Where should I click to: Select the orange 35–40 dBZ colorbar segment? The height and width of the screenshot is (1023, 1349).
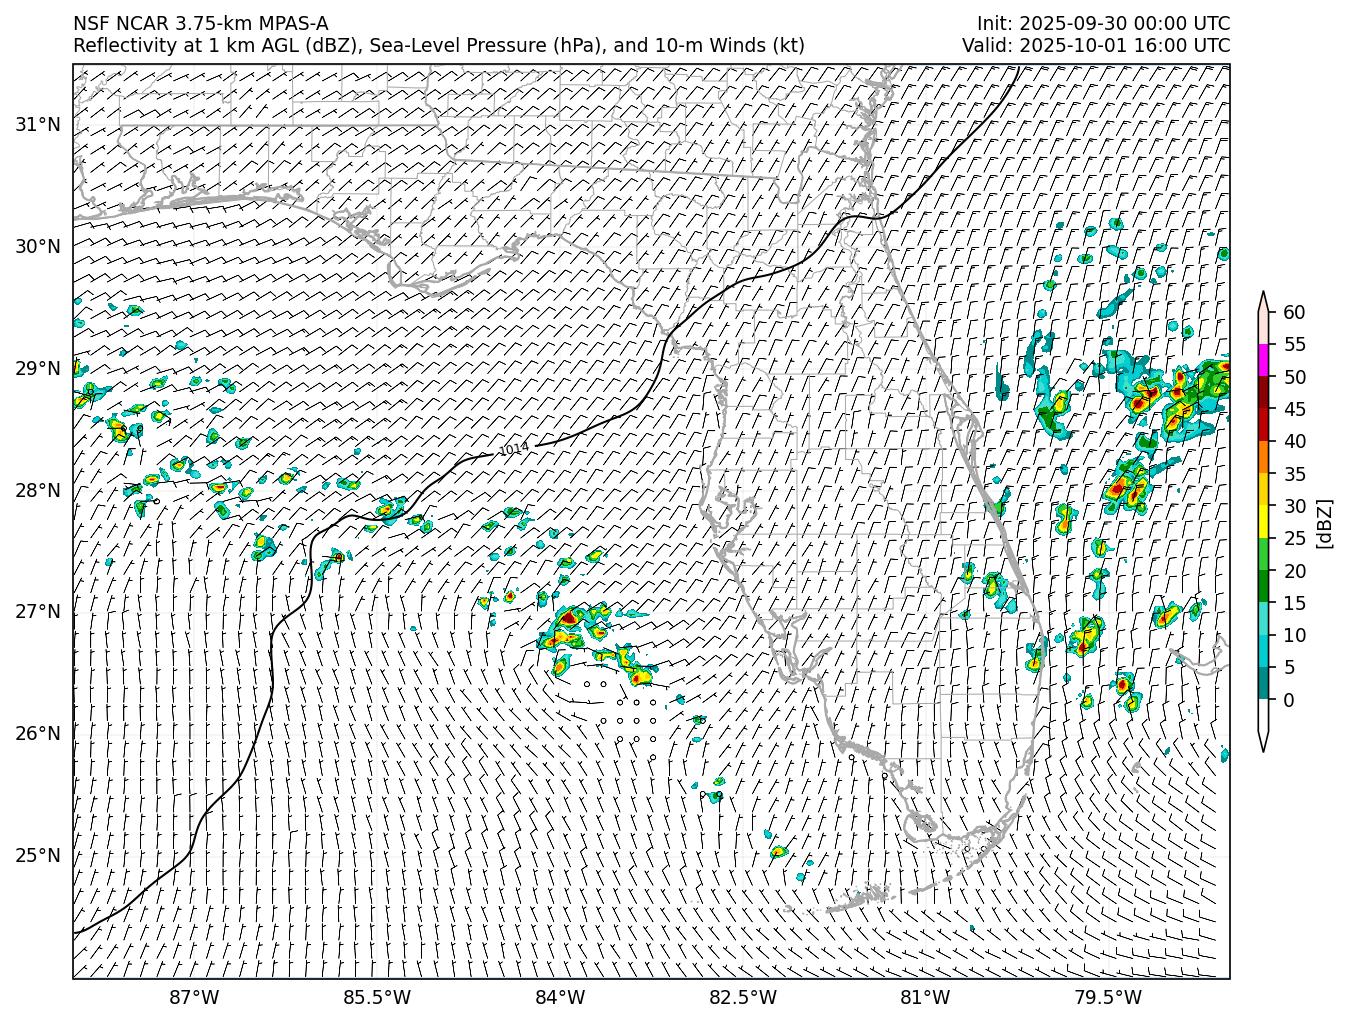tap(1263, 457)
